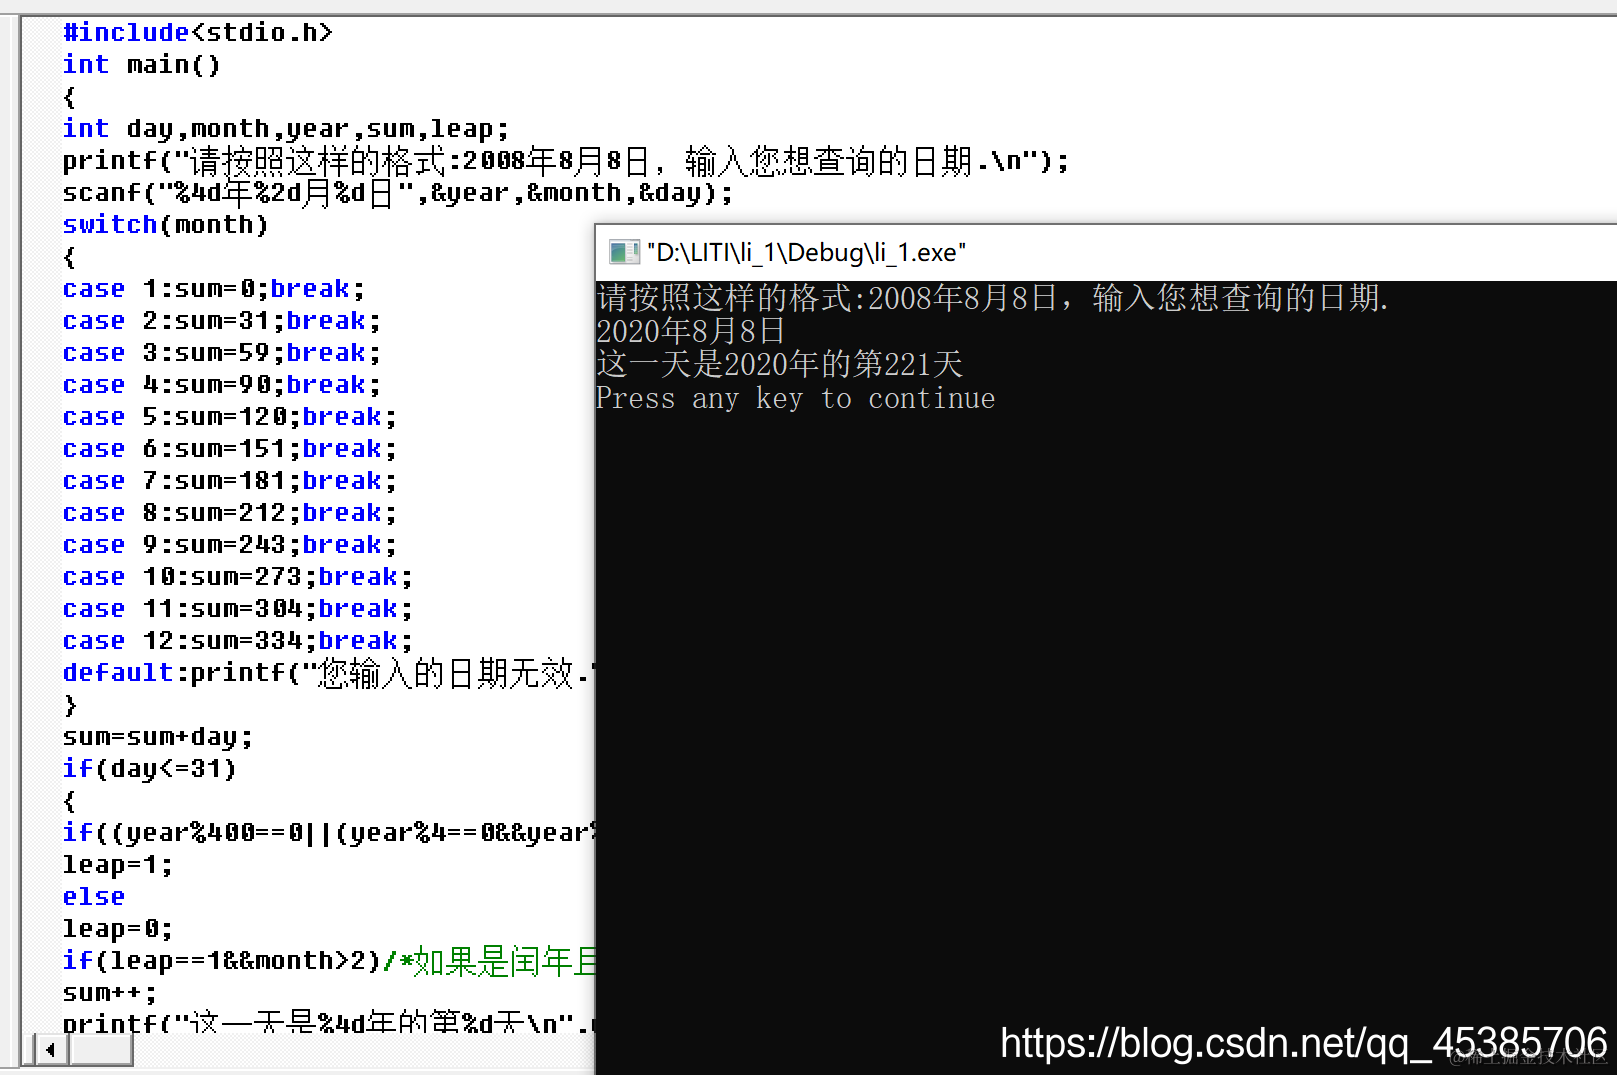Click the left arrow of horizontal scrollbar
Viewport: 1617px width, 1075px height.
pyautogui.click(x=50, y=1050)
